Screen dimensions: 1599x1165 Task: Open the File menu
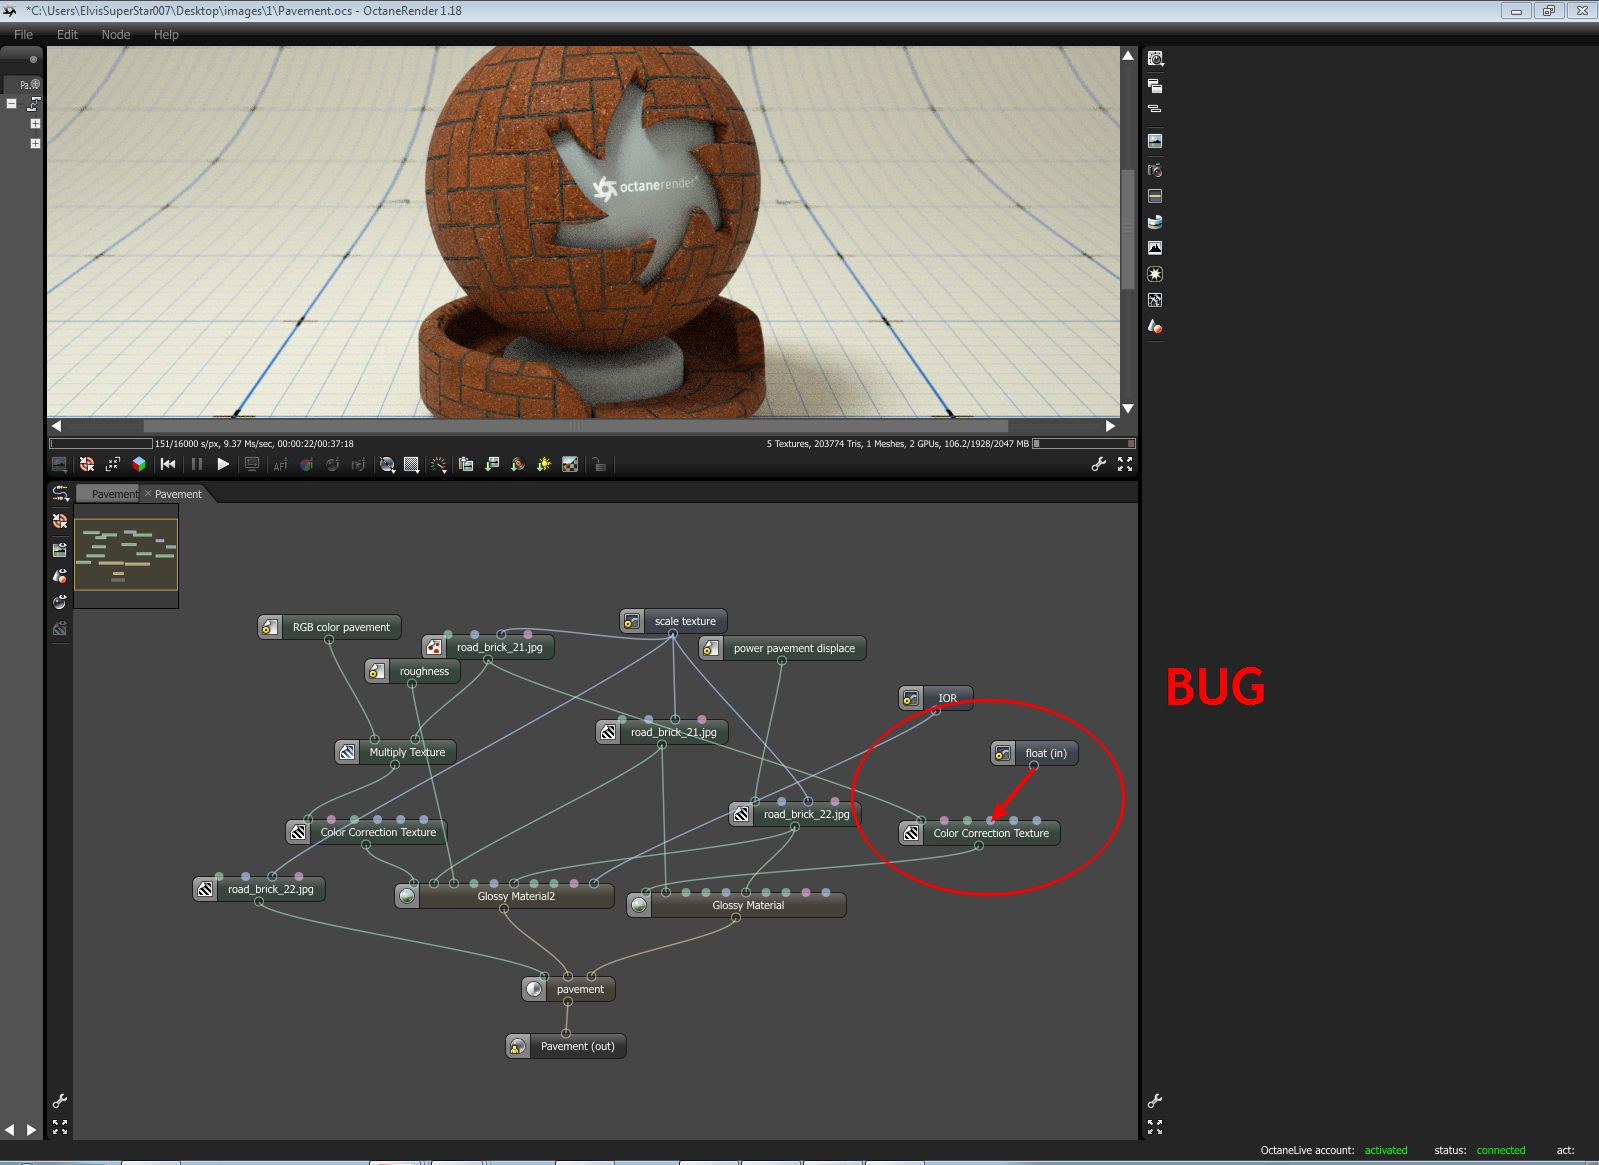[23, 34]
